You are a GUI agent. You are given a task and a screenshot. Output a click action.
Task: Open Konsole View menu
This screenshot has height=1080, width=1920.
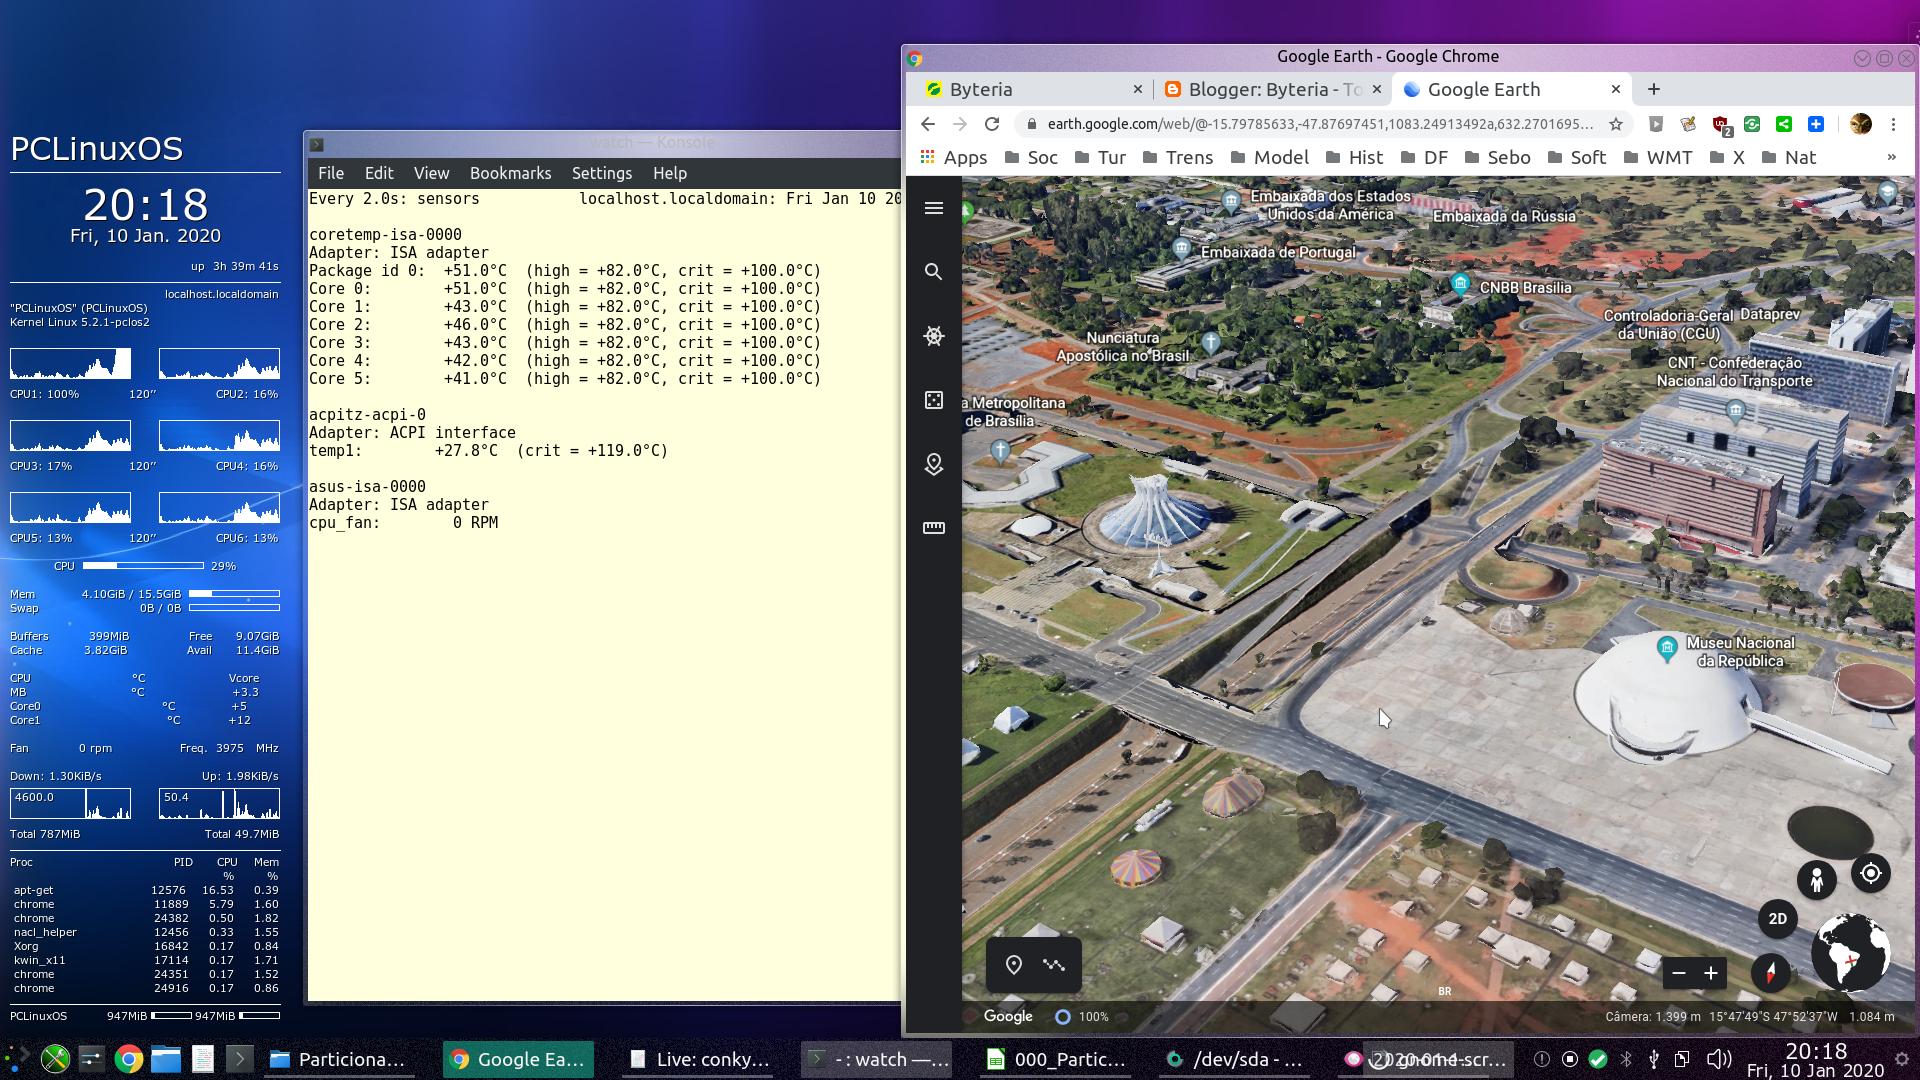pyautogui.click(x=432, y=173)
